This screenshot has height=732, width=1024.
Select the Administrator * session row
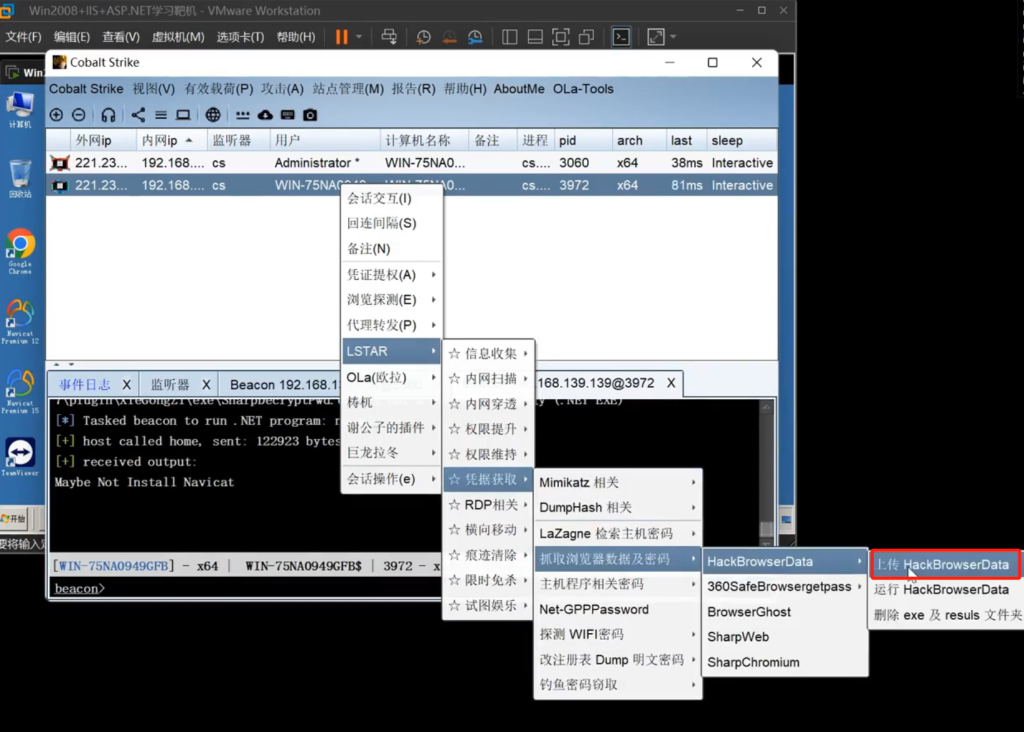411,163
